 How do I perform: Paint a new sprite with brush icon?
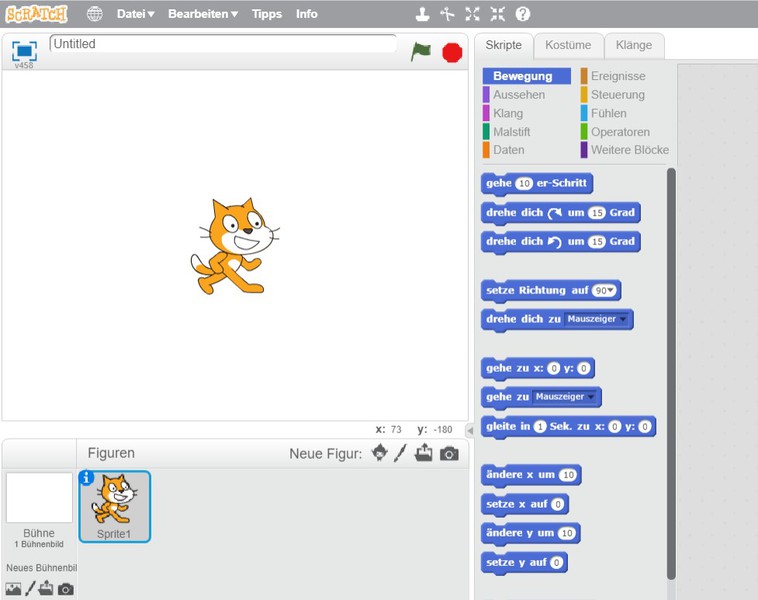point(400,453)
